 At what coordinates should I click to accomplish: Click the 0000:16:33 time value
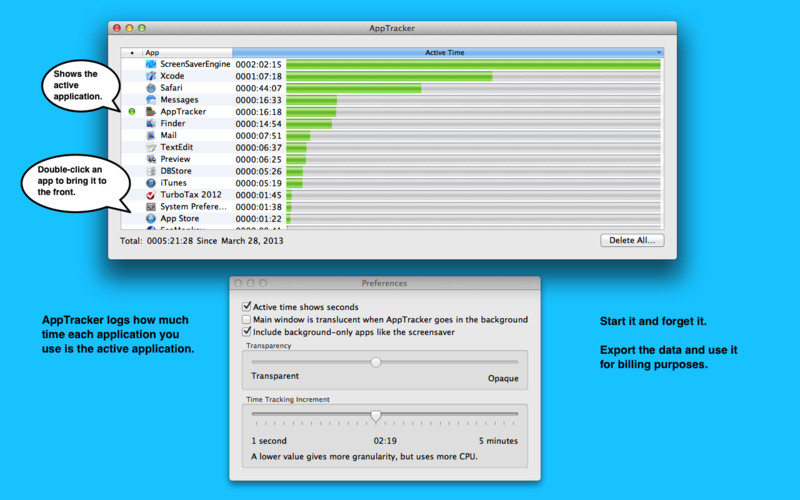(259, 100)
